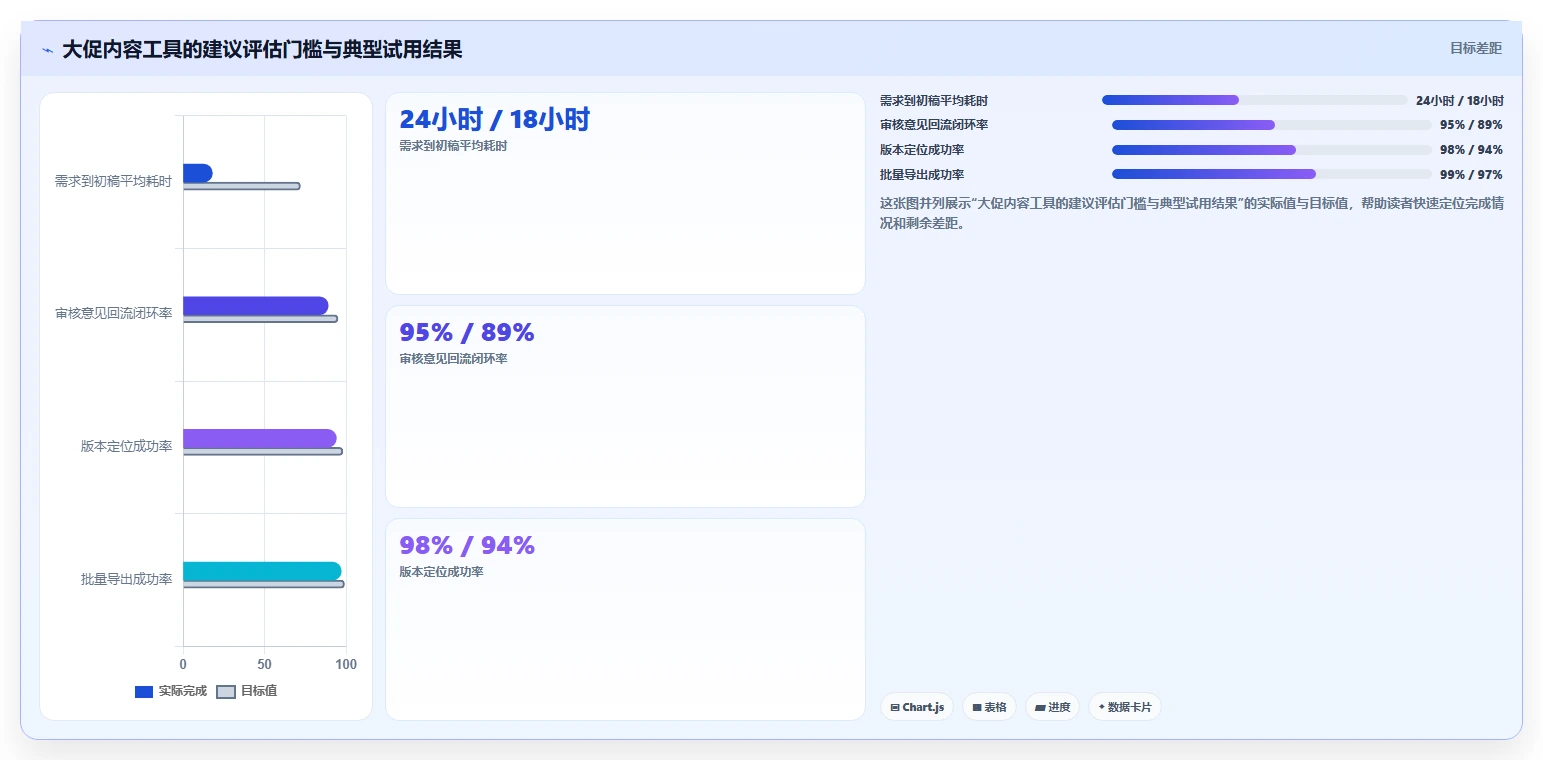The width and height of the screenshot is (1543, 760).
Task: Click the 99% / 97% value text
Action: click(x=1471, y=175)
